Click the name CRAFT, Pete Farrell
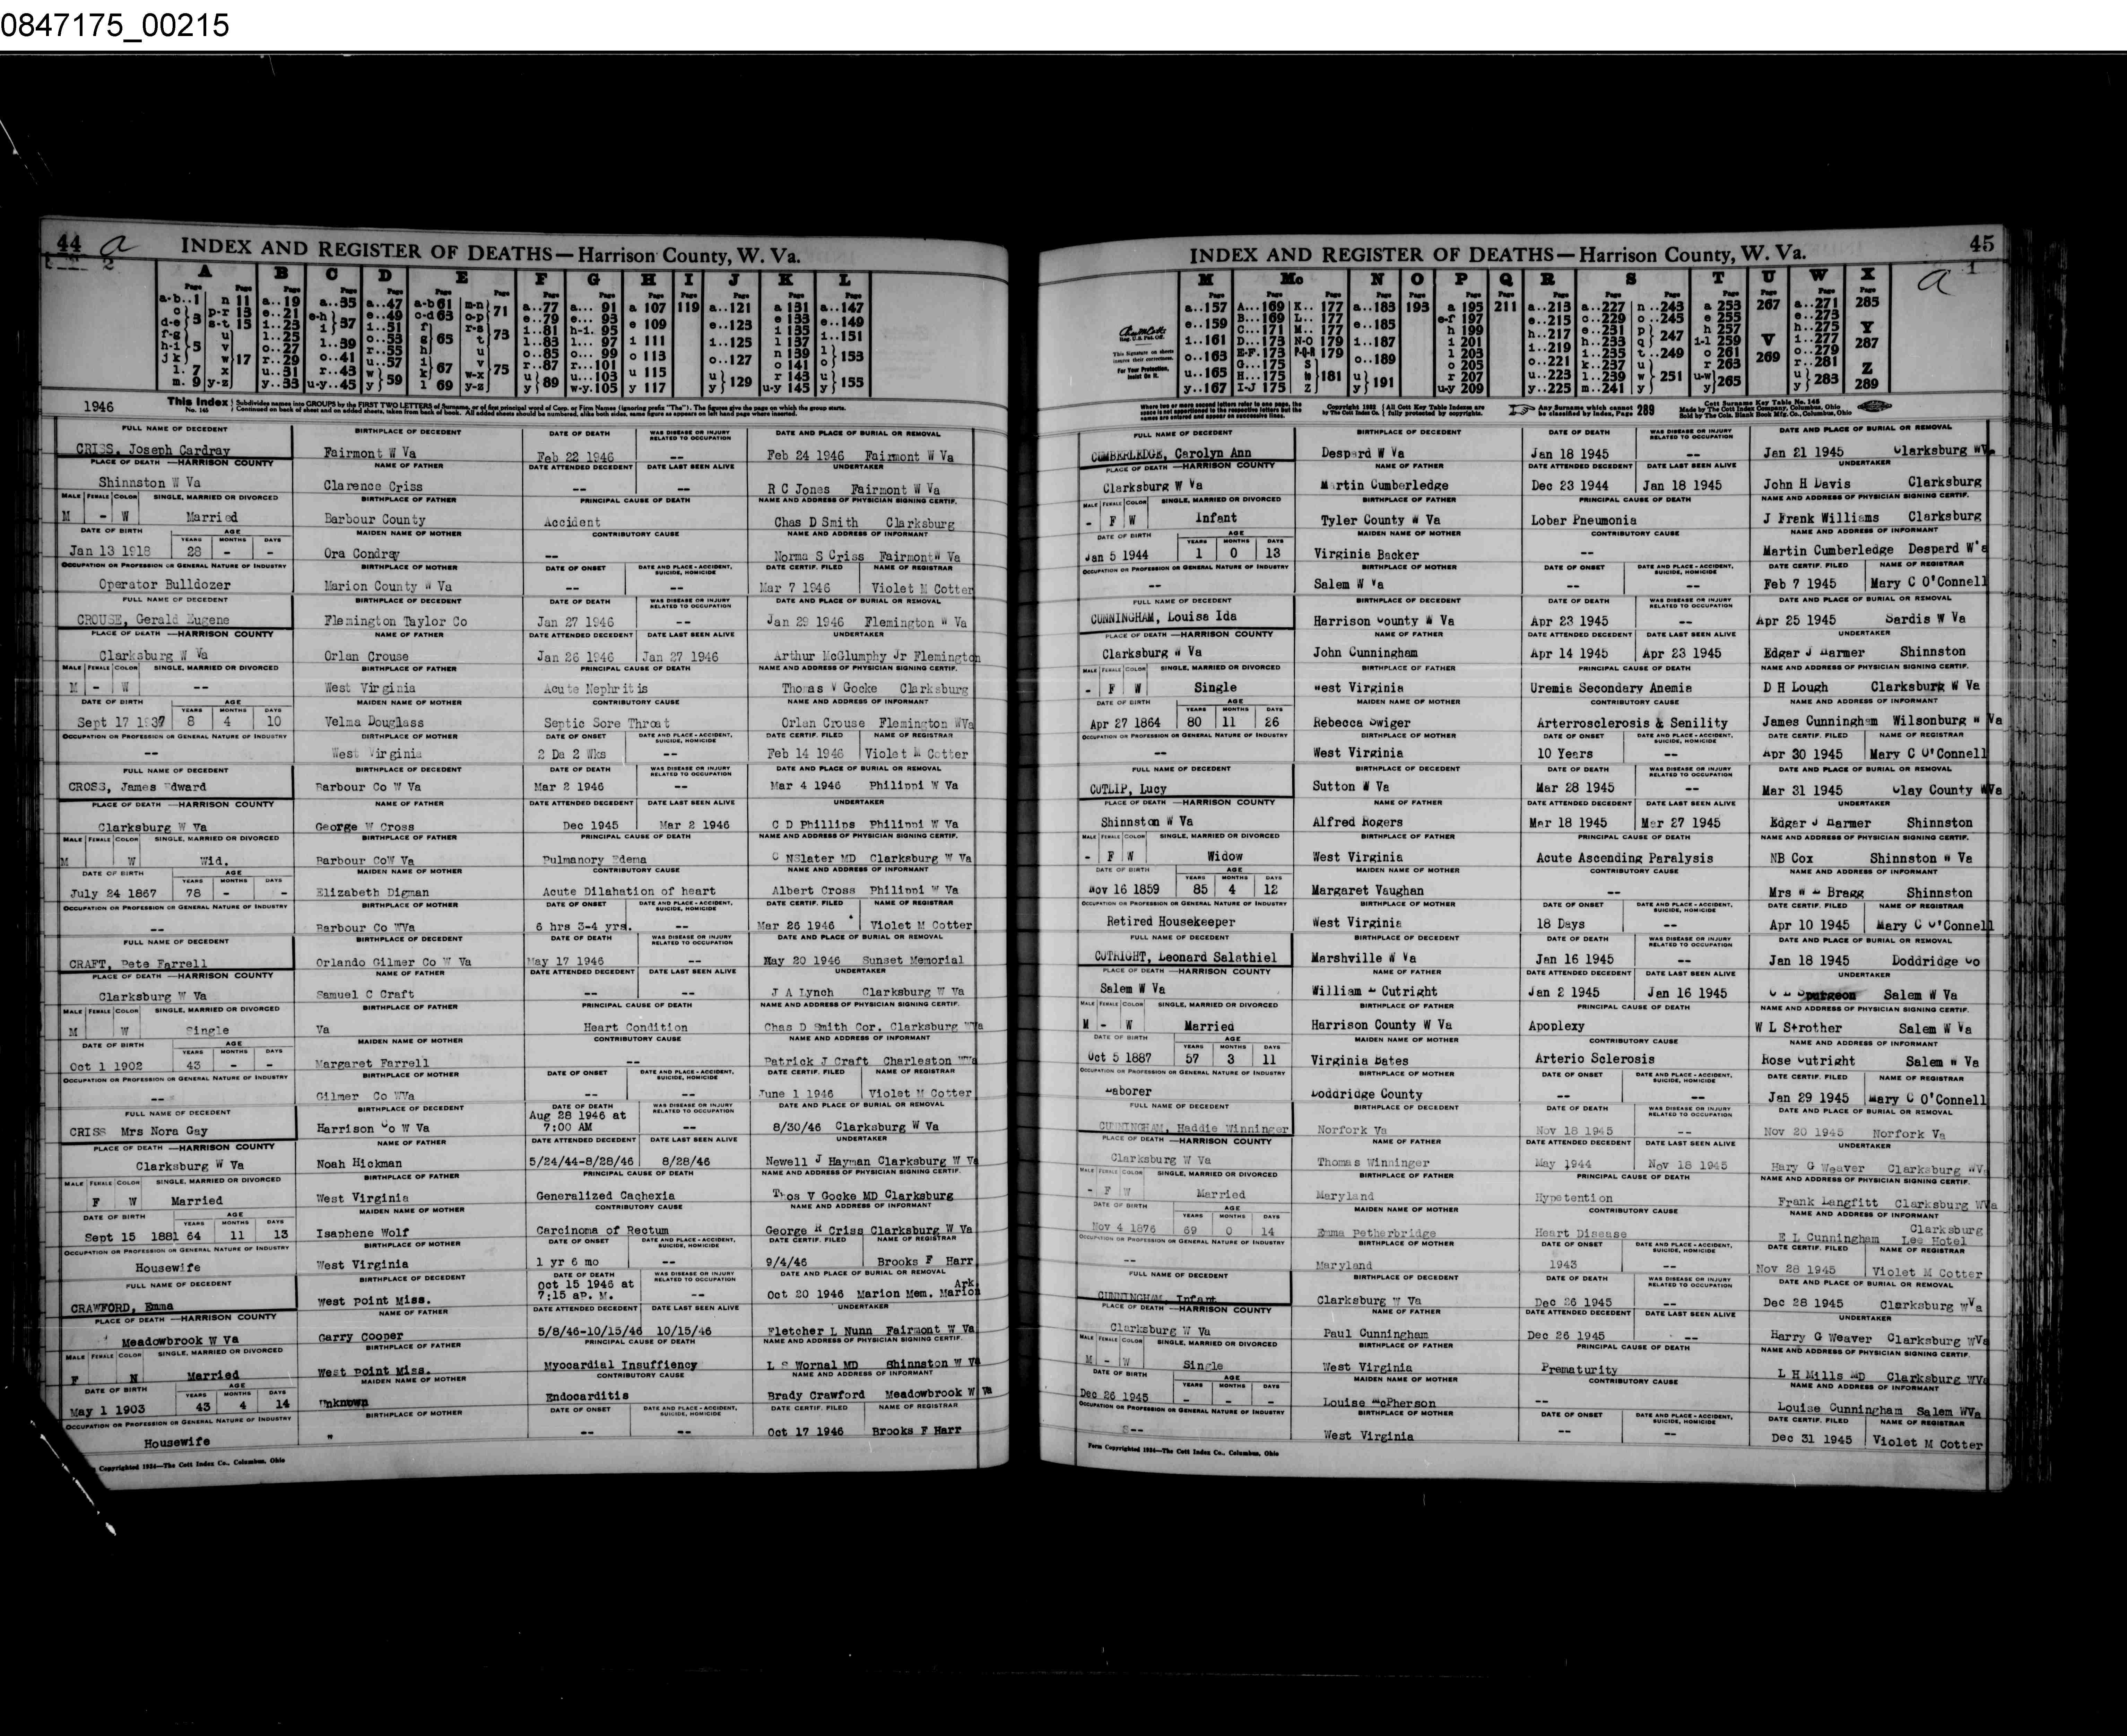 [x=138, y=964]
